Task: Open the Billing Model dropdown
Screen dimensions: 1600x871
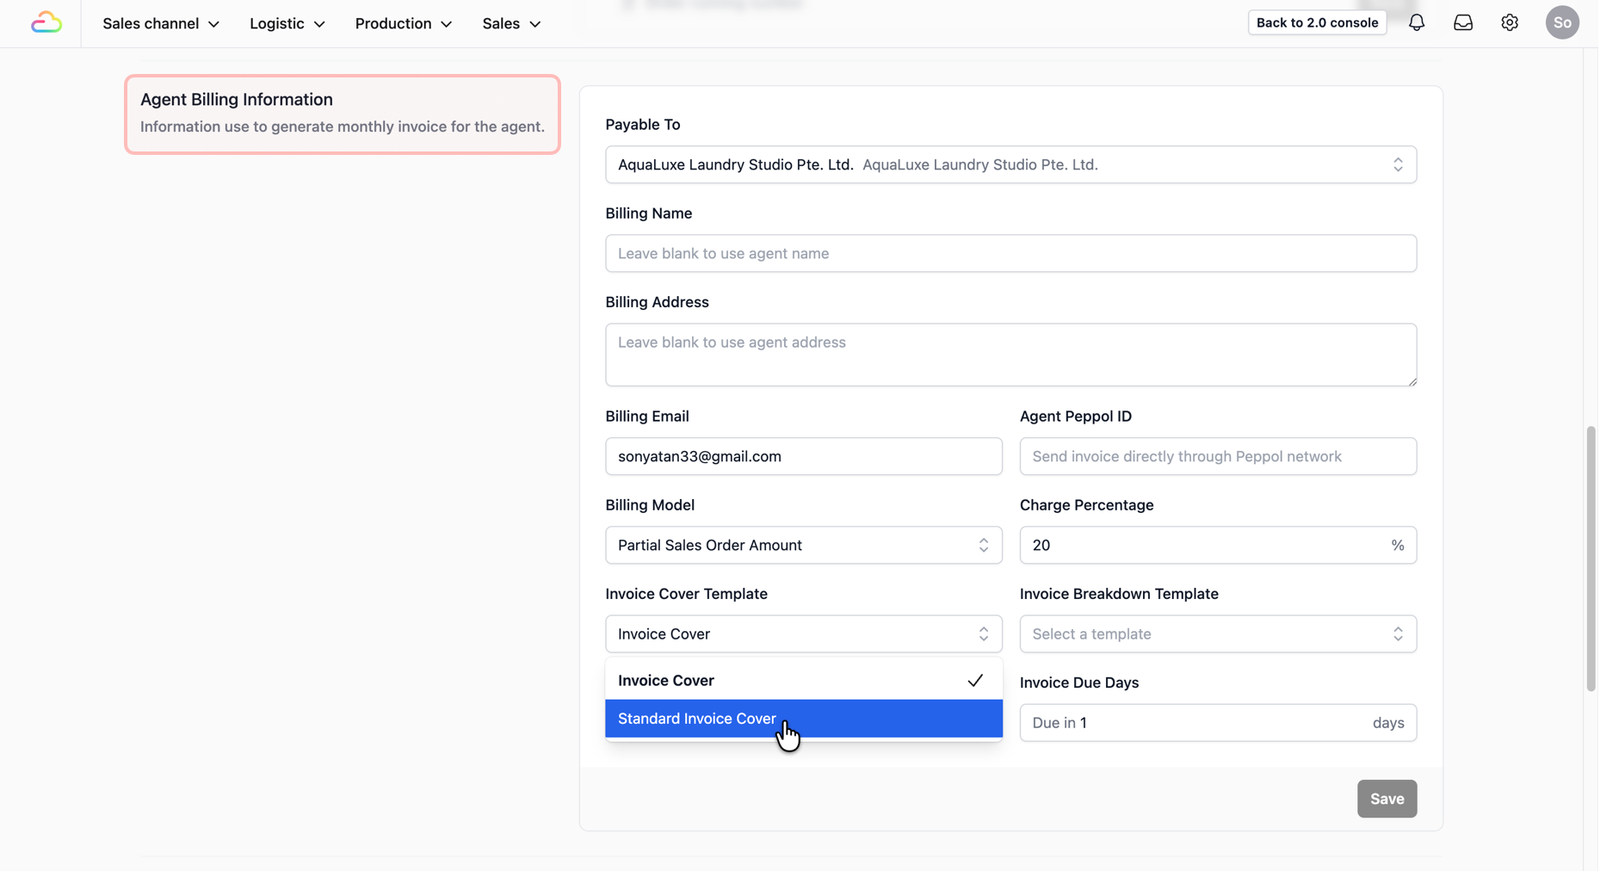Action: point(803,545)
